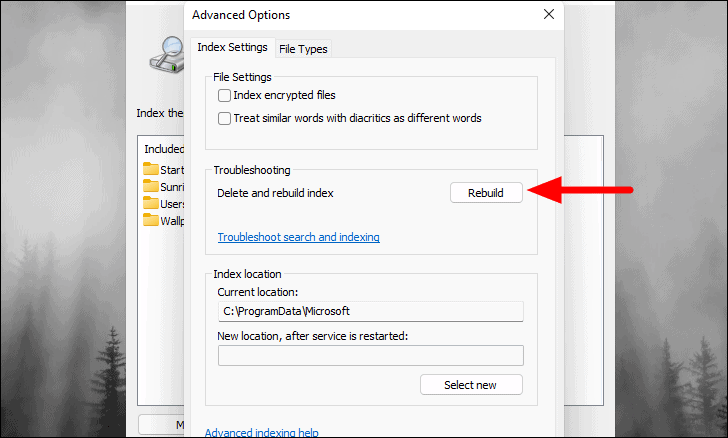Viewport: 728px width, 438px height.
Task: Enable Index encrypted files checkbox
Action: pos(224,96)
